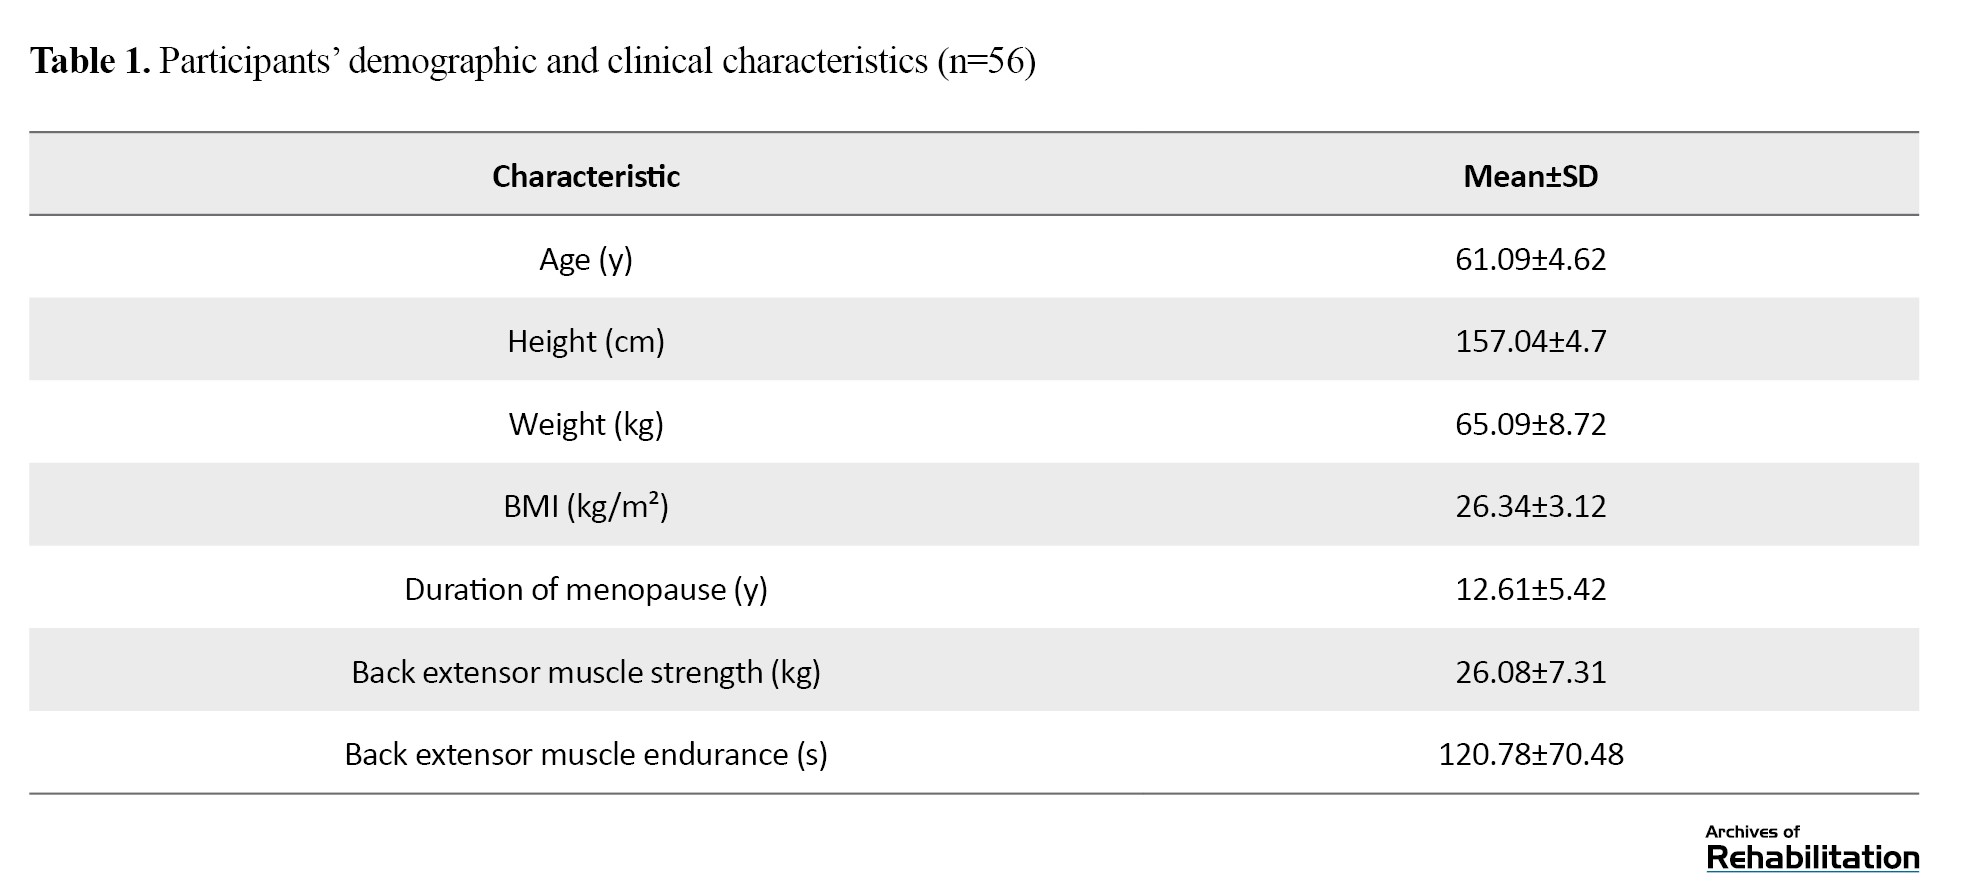This screenshot has height=893, width=1963.
Task: Select the BMI (kg/m²) row label
Action: (586, 507)
